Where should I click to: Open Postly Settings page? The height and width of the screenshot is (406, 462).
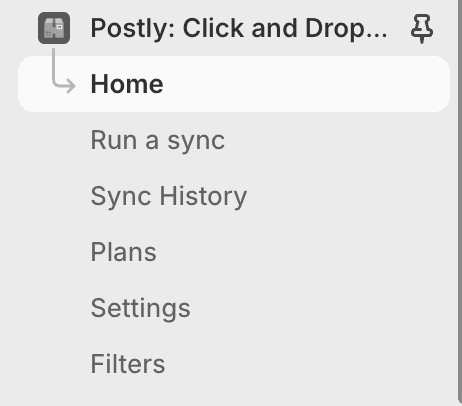140,308
